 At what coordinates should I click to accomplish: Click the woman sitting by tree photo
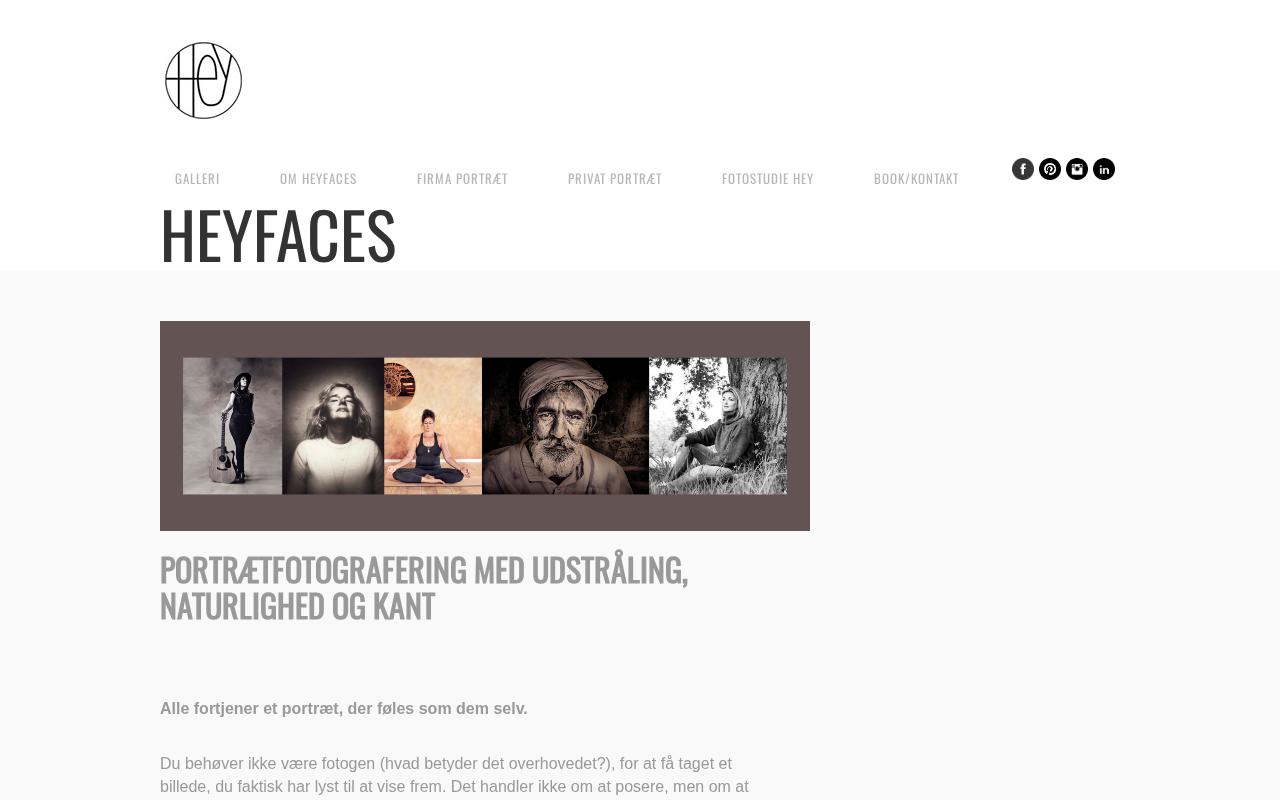point(718,426)
